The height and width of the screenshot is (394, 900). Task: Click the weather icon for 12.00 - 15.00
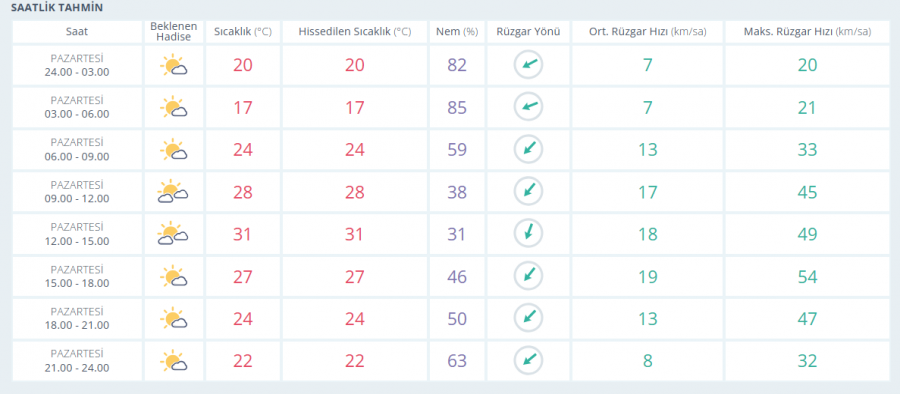click(173, 234)
